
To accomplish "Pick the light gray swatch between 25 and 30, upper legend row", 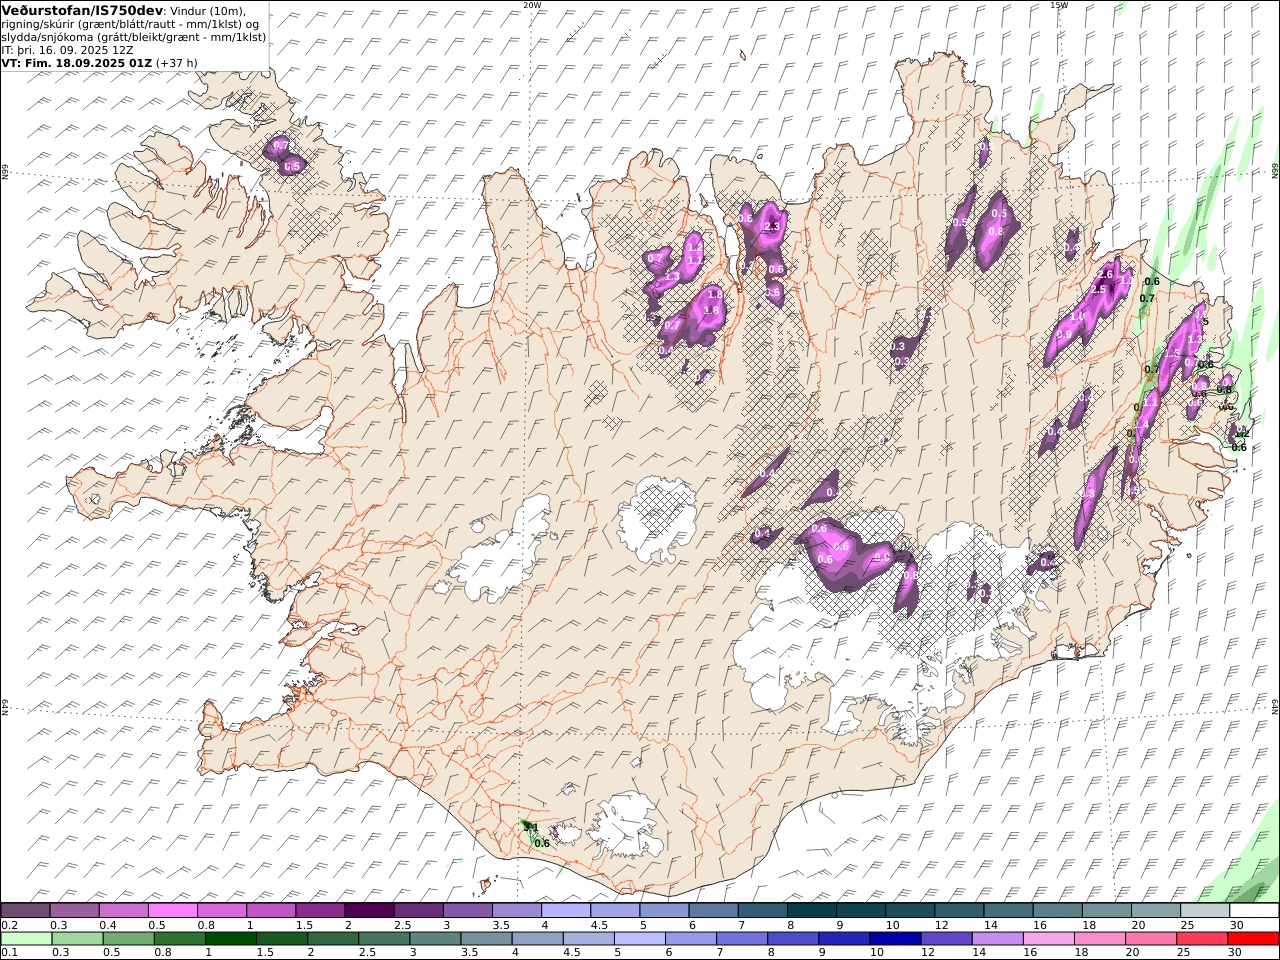I will 1204,911.
